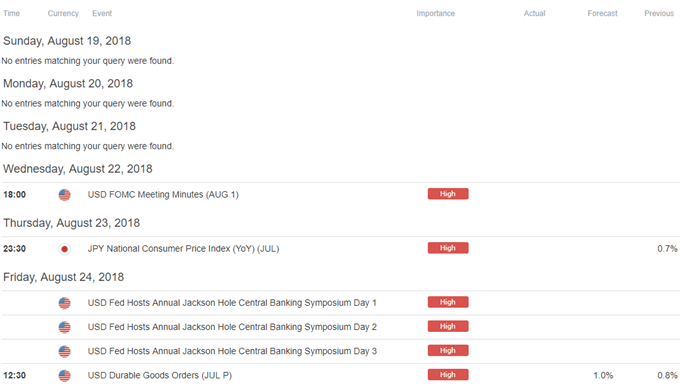Screen dimensions: 680x389
Task: Open Jackson Hole Central Banking Symposium Day 2
Action: click(x=232, y=327)
